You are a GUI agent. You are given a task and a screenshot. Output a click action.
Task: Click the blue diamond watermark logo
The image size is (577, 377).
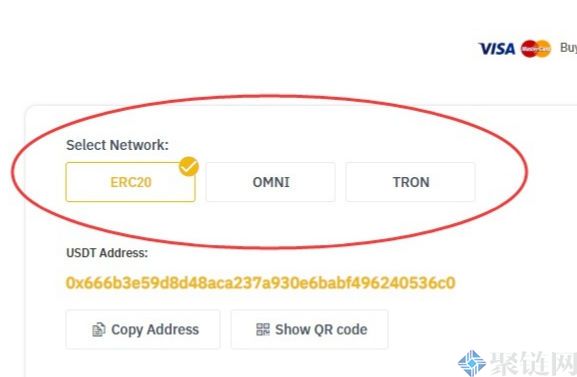(x=472, y=363)
